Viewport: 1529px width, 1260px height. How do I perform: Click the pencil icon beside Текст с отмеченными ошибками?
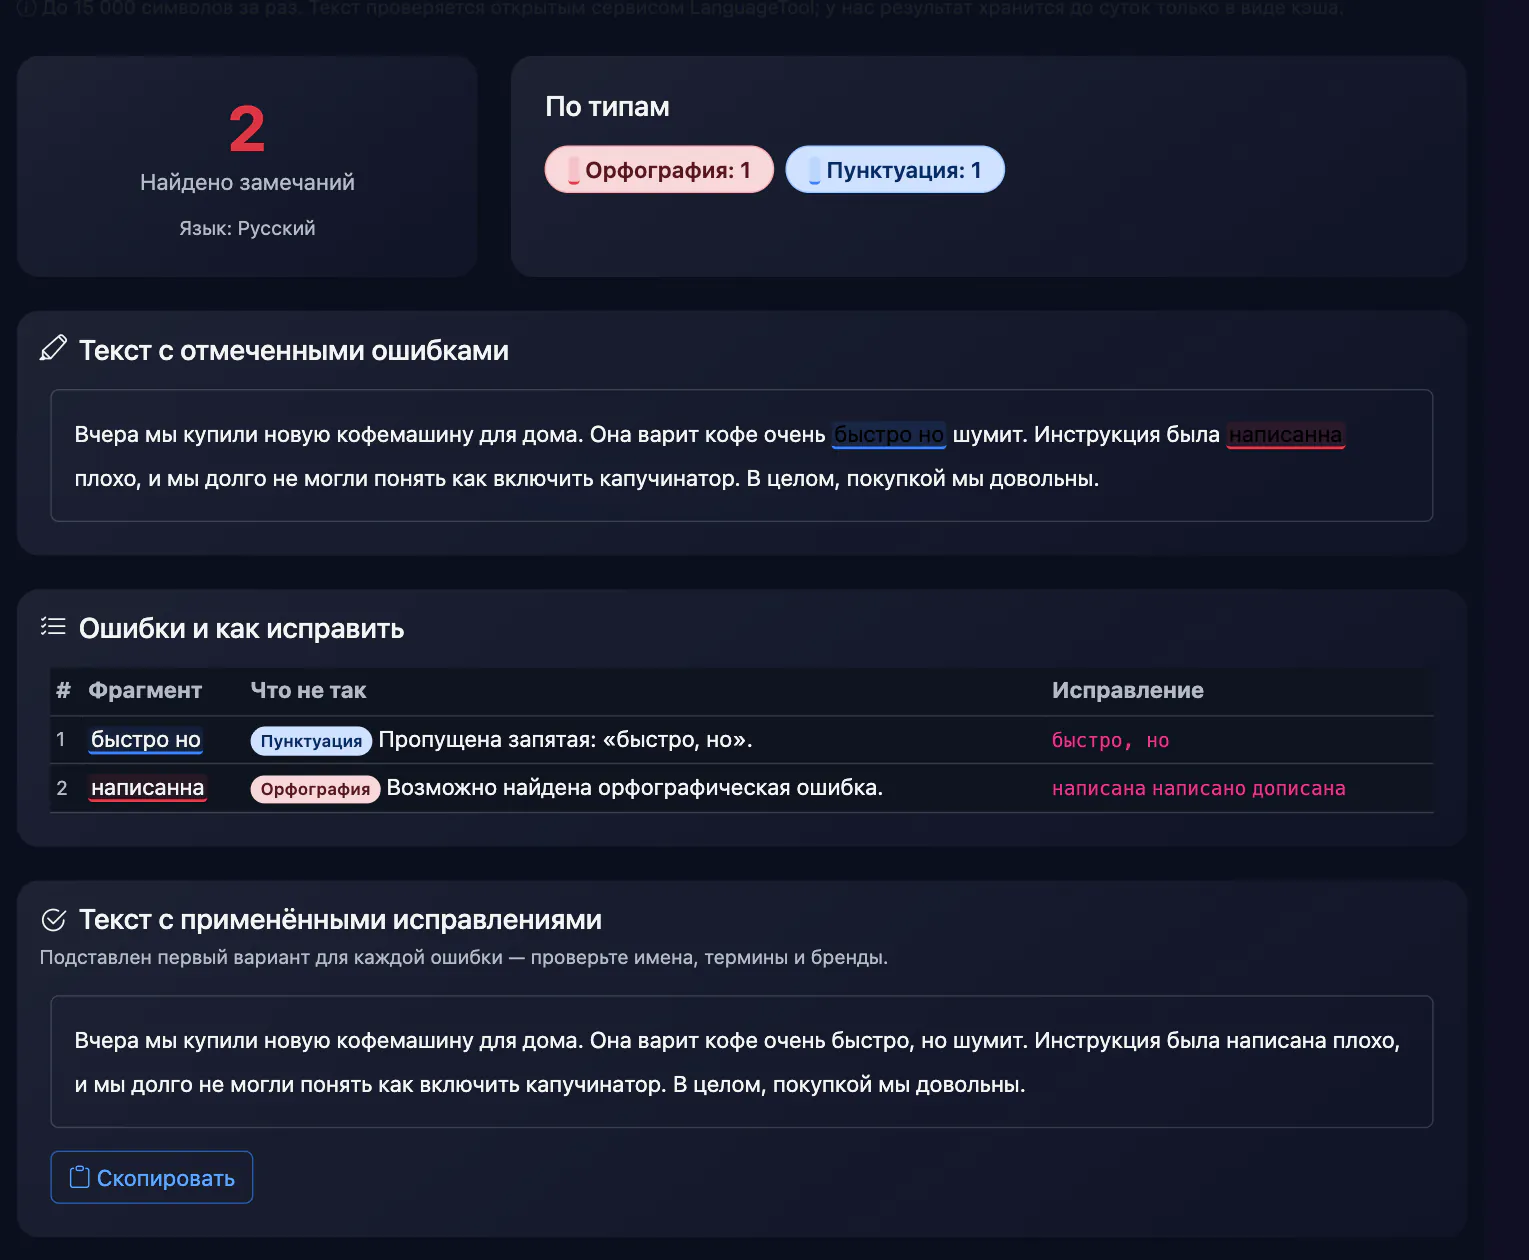point(53,348)
